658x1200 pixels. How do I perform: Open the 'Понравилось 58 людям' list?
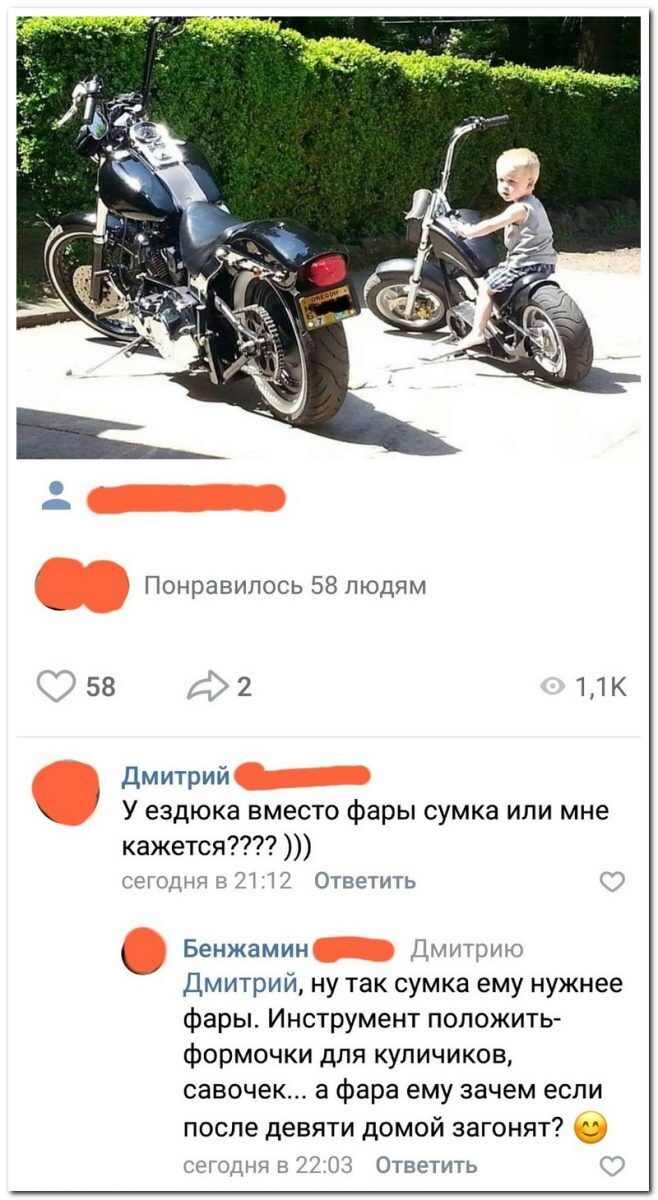(x=286, y=586)
